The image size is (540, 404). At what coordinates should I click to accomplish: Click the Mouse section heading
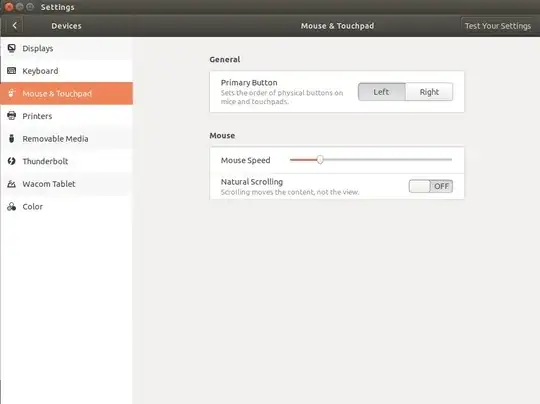coord(222,135)
